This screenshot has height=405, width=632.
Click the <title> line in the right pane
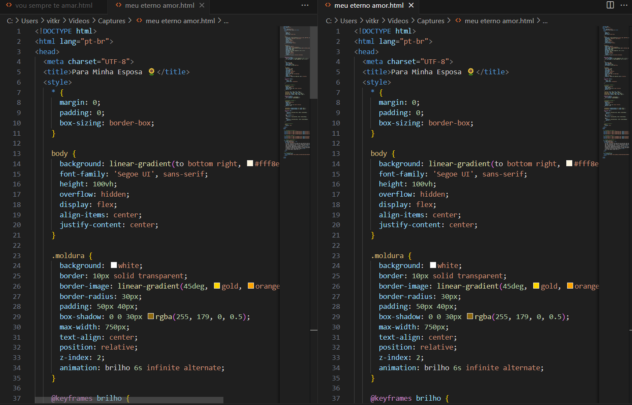pos(435,72)
